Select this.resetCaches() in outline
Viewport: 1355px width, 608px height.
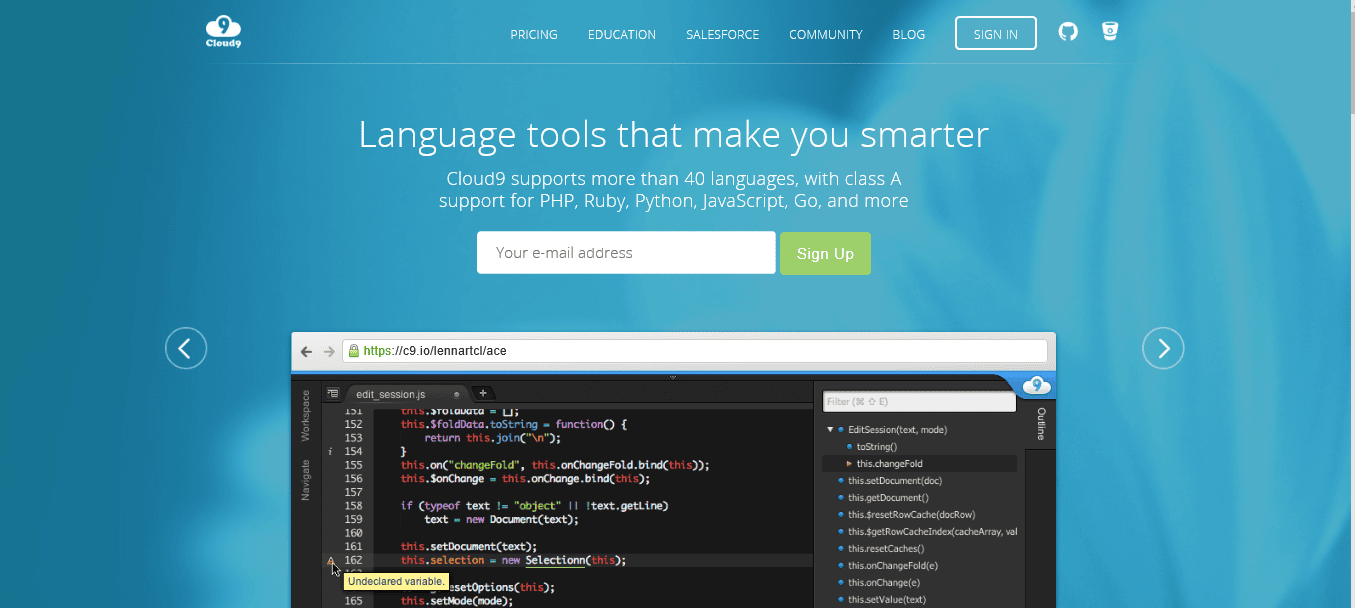tap(886, 549)
